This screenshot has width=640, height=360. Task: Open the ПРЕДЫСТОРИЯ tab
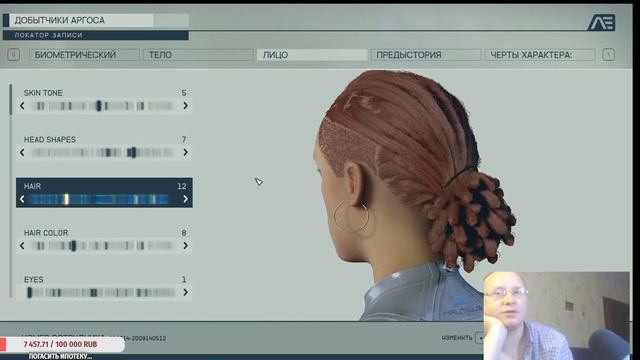pyautogui.click(x=426, y=55)
